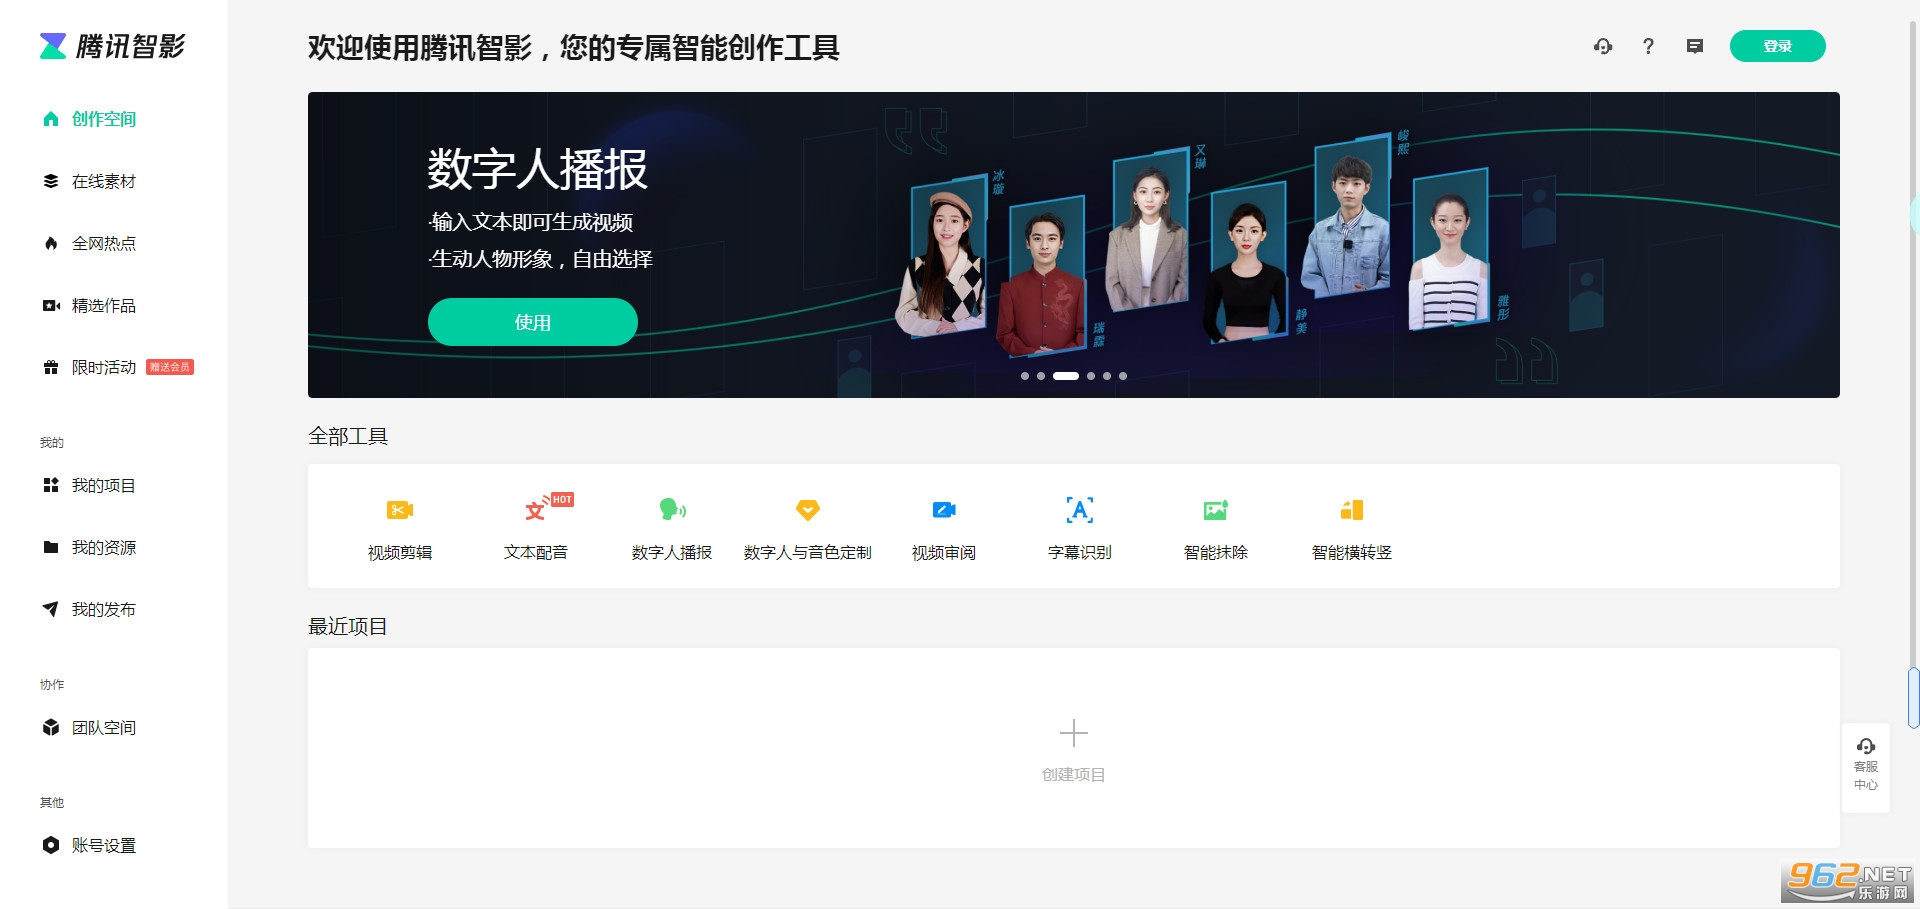
Task: Click the headset support icon in header
Action: 1603,46
